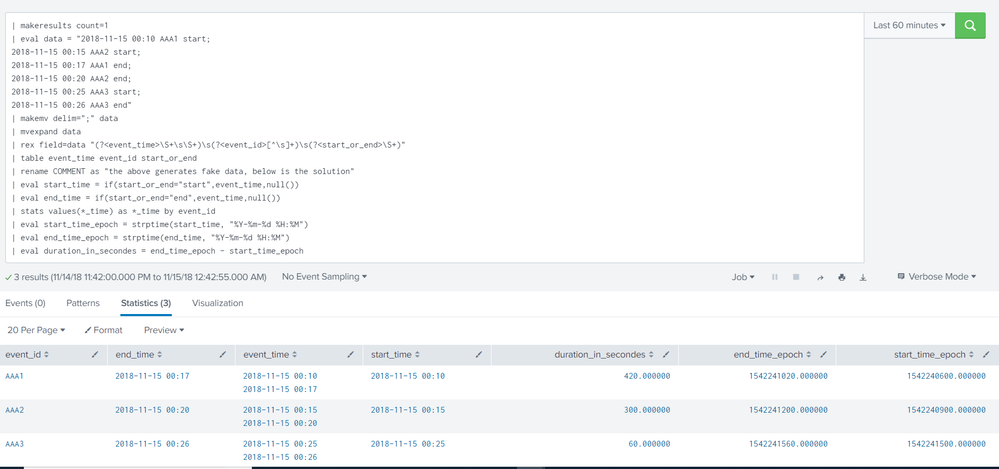The image size is (999, 469).
Task: Open the Last 60 minutes time picker
Action: point(909,26)
